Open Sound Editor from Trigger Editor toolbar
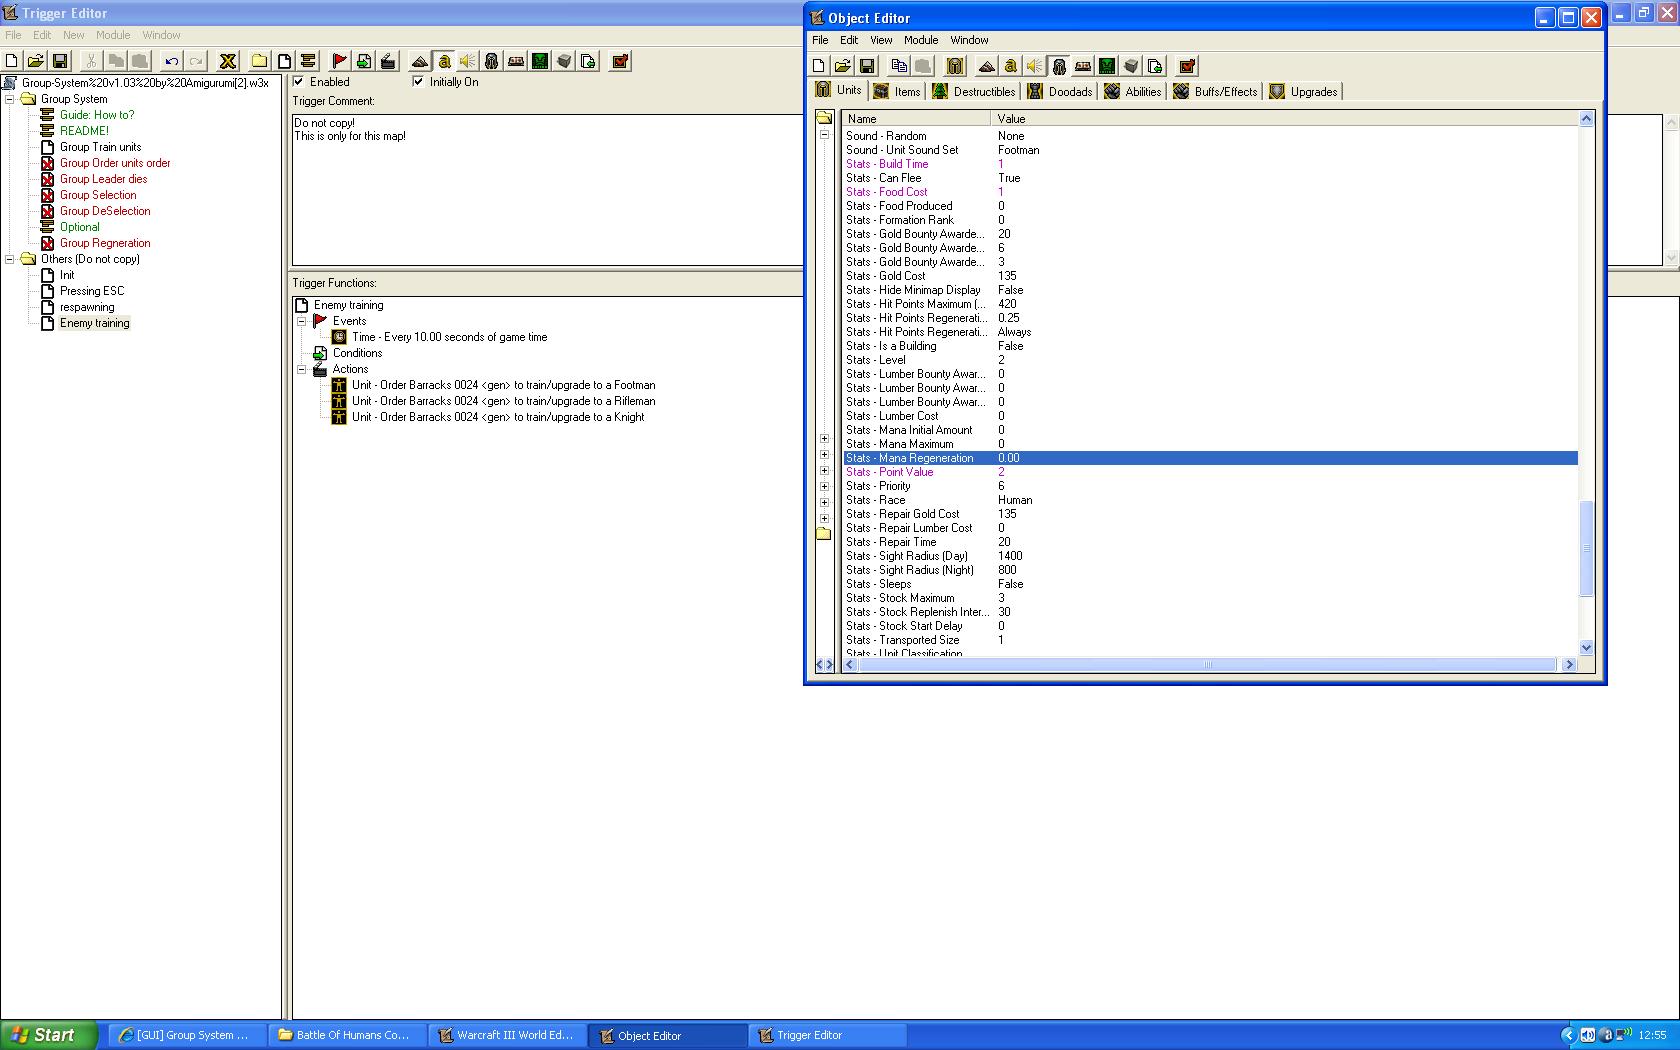 pyautogui.click(x=468, y=61)
